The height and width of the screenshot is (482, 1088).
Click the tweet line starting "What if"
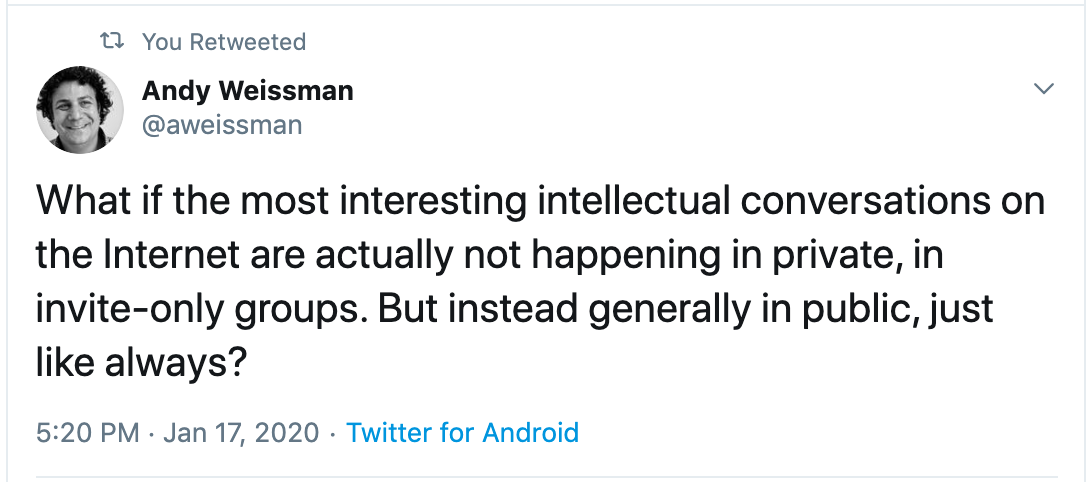(540, 203)
